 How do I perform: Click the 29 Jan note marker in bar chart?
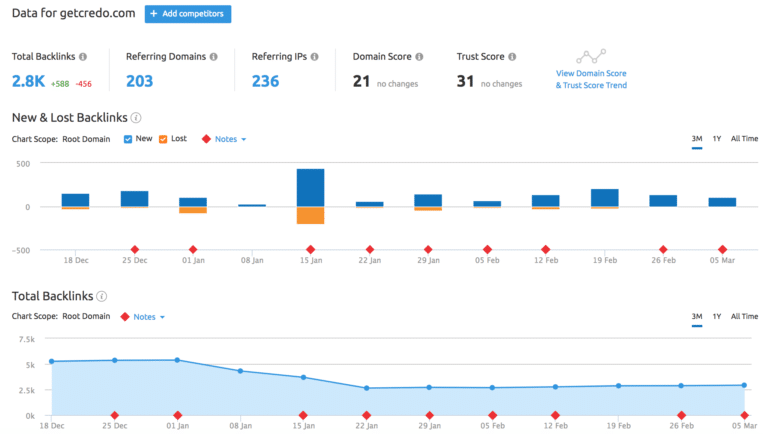pos(428,250)
